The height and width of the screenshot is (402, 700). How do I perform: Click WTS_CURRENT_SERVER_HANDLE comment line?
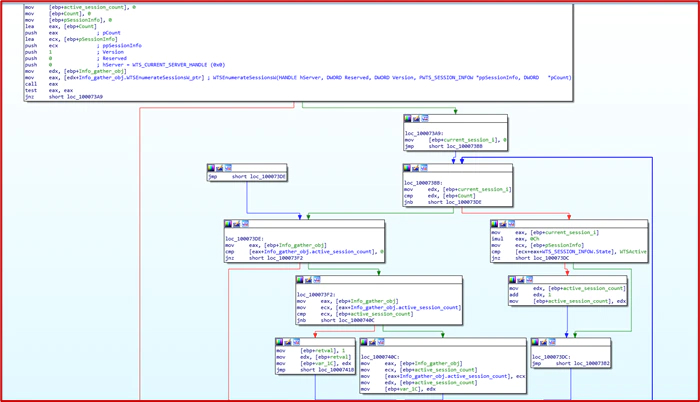click(125, 65)
